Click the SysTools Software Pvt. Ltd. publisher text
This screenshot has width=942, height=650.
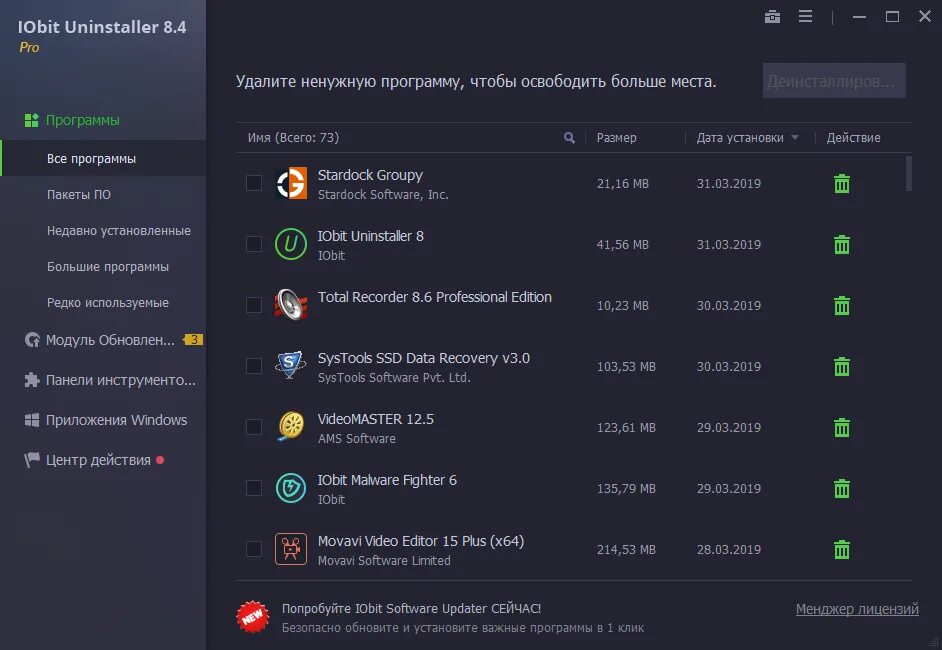[x=394, y=377]
